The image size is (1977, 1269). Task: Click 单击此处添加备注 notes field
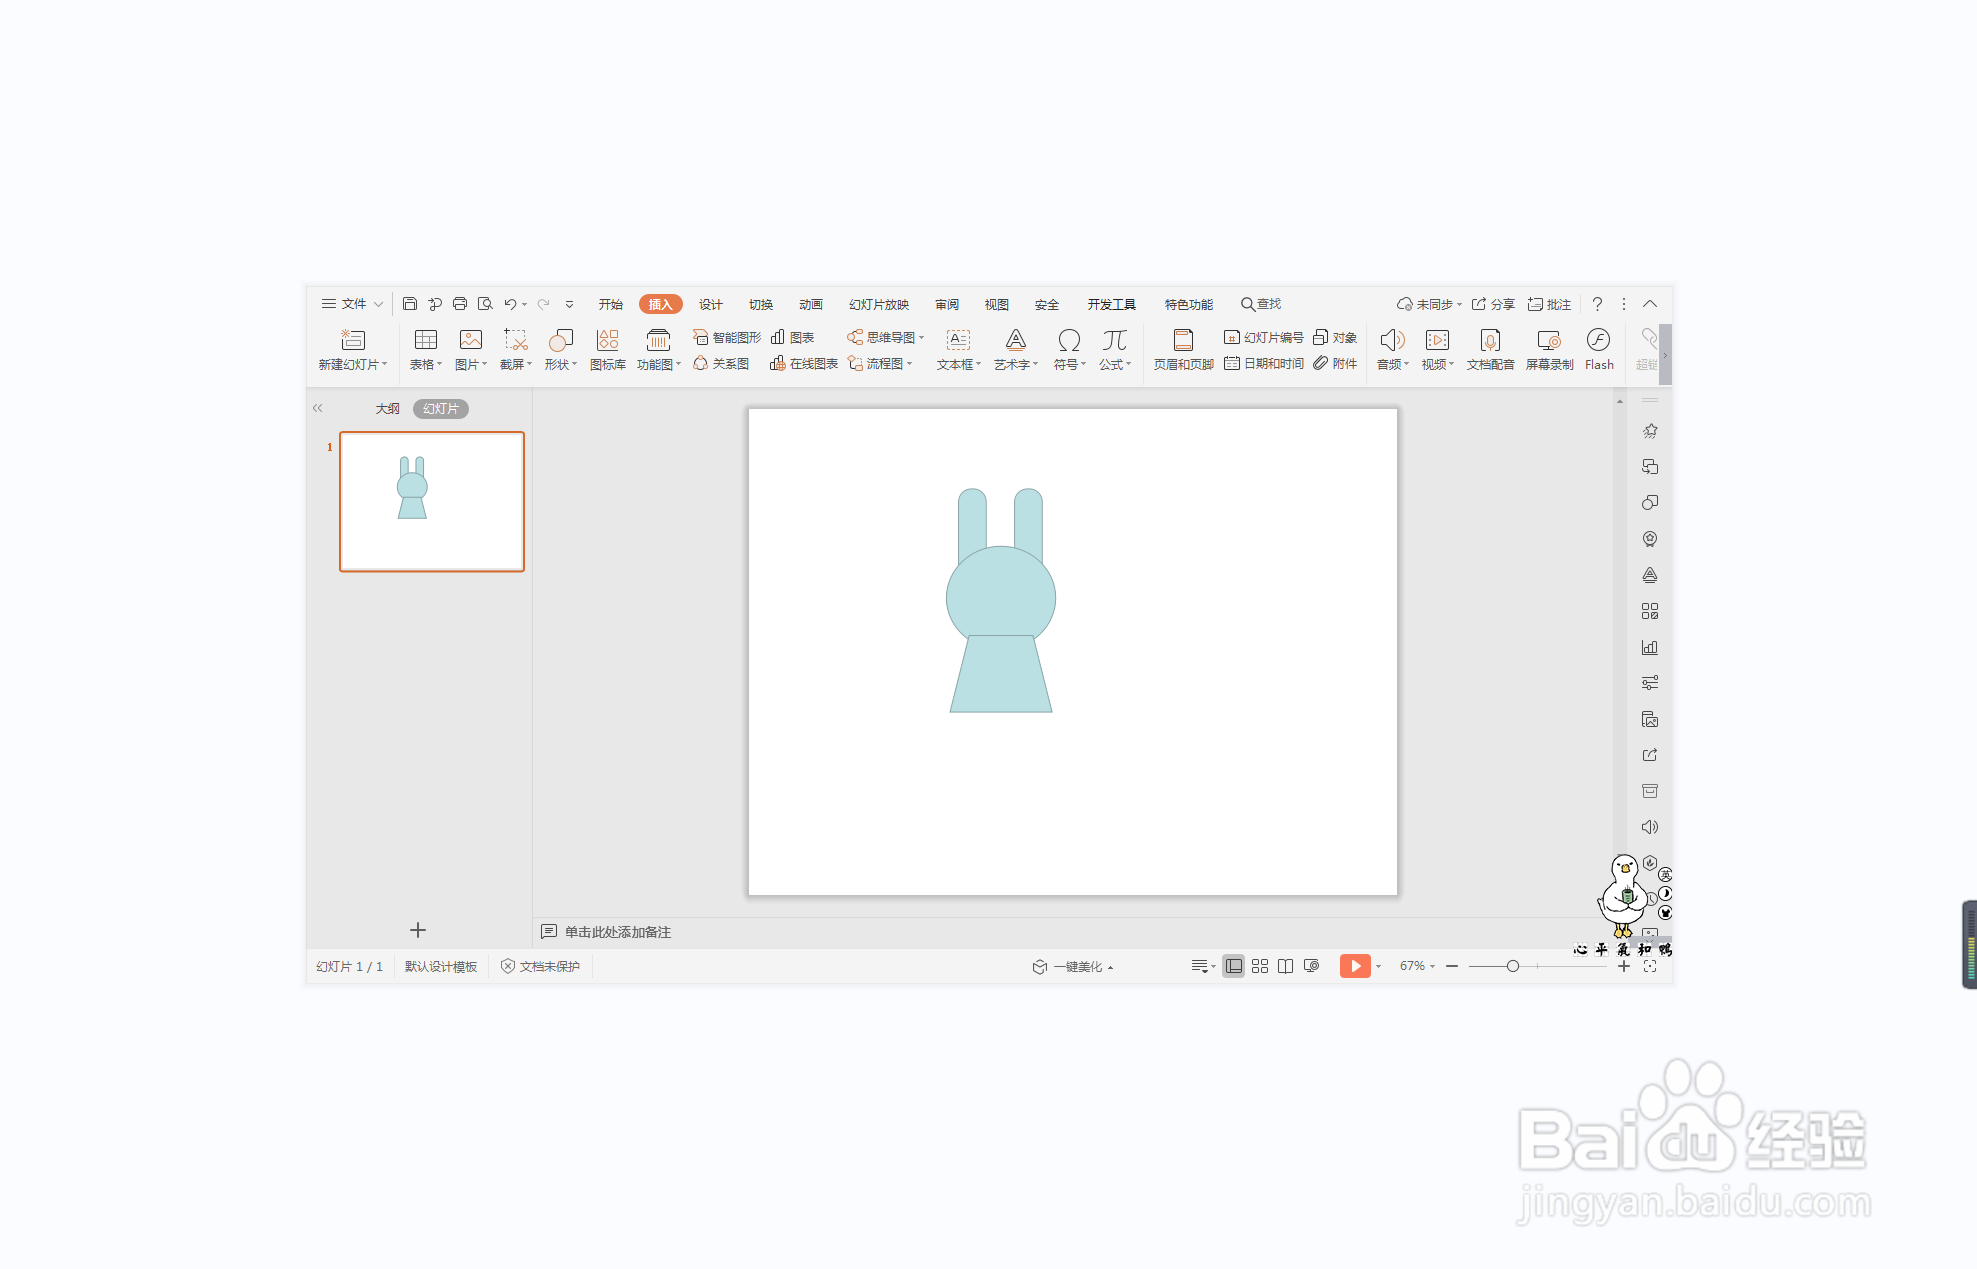point(618,932)
